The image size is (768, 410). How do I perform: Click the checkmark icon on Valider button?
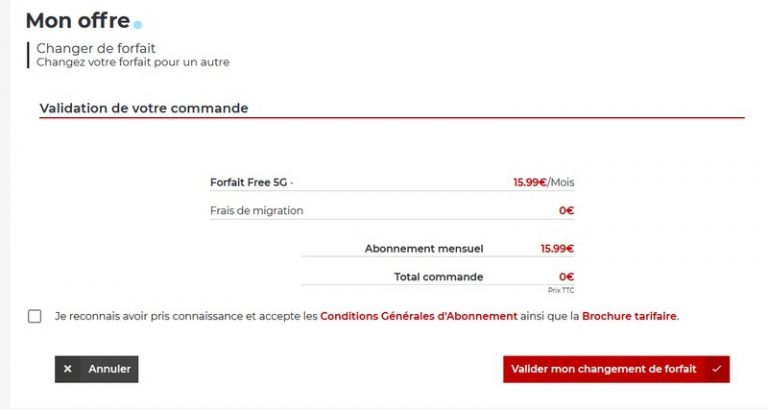pyautogui.click(x=716, y=369)
